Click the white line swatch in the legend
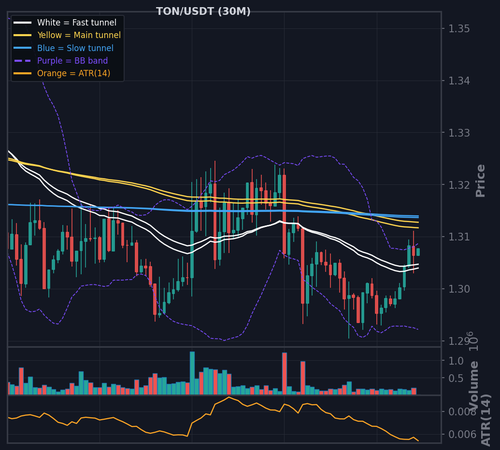Screen dimensions: 500x450 (x=22, y=23)
